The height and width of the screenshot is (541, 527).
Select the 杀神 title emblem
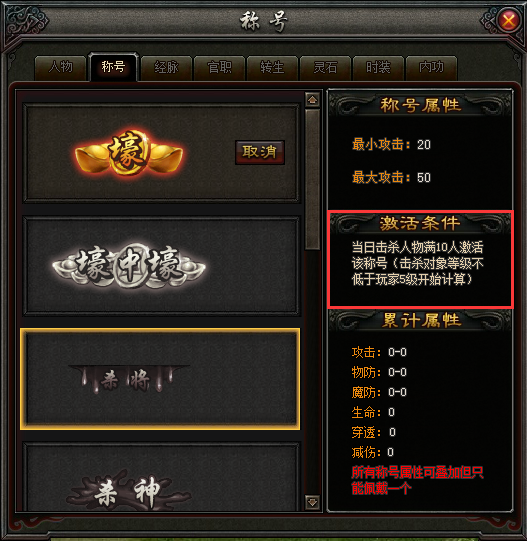[x=128, y=491]
